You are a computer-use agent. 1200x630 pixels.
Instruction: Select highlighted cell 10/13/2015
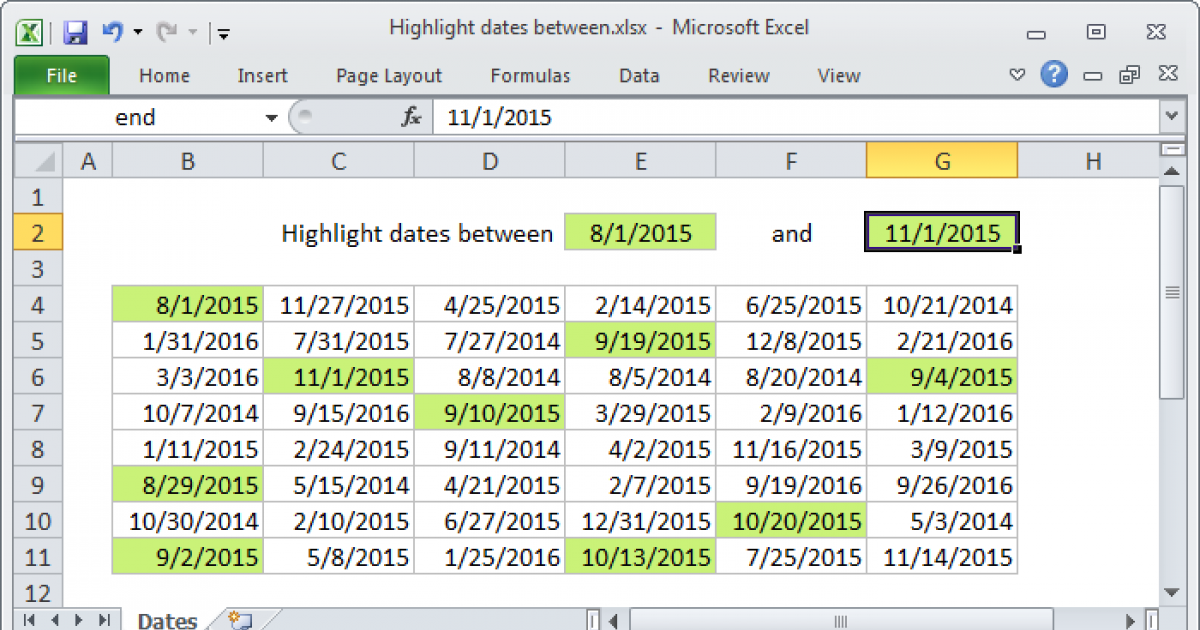(640, 557)
